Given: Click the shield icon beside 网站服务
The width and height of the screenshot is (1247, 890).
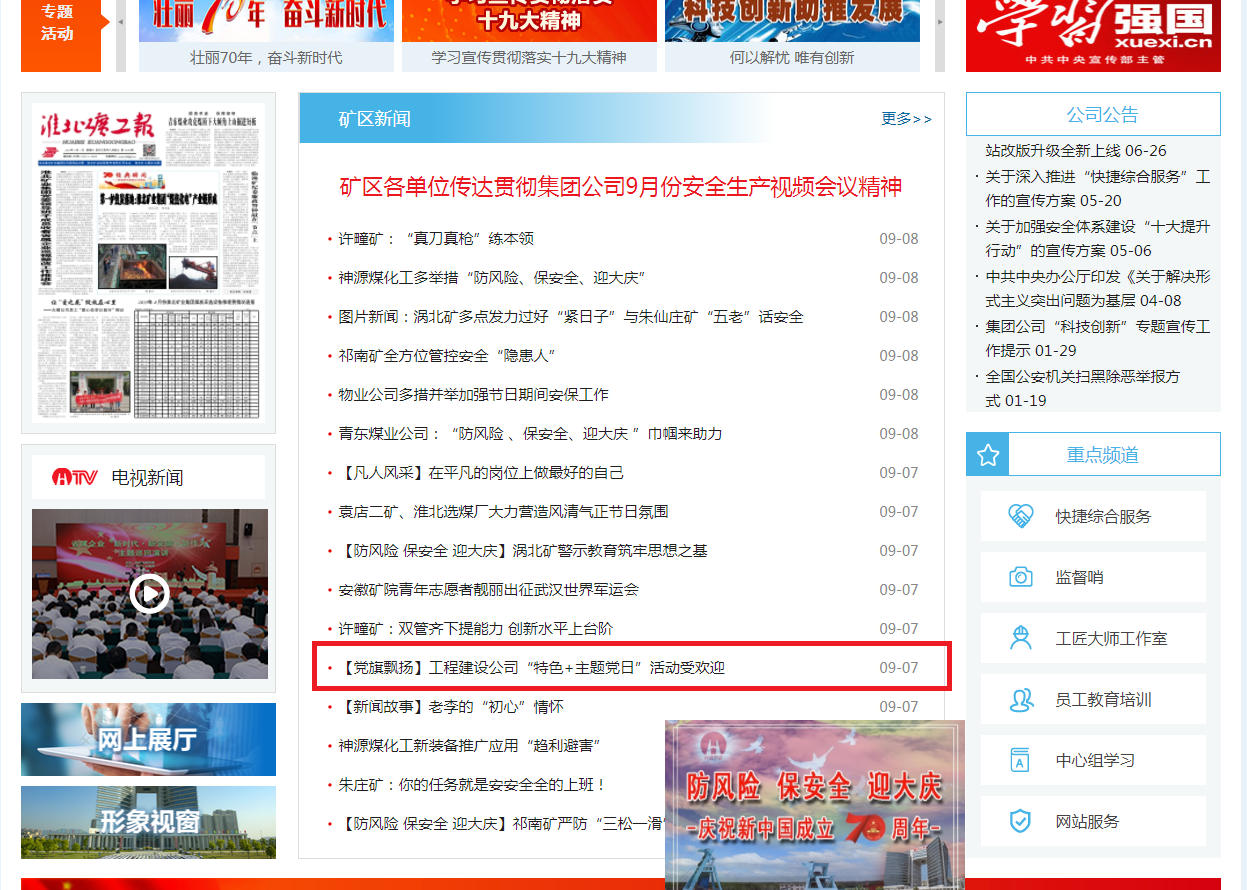Looking at the screenshot, I should [1020, 821].
